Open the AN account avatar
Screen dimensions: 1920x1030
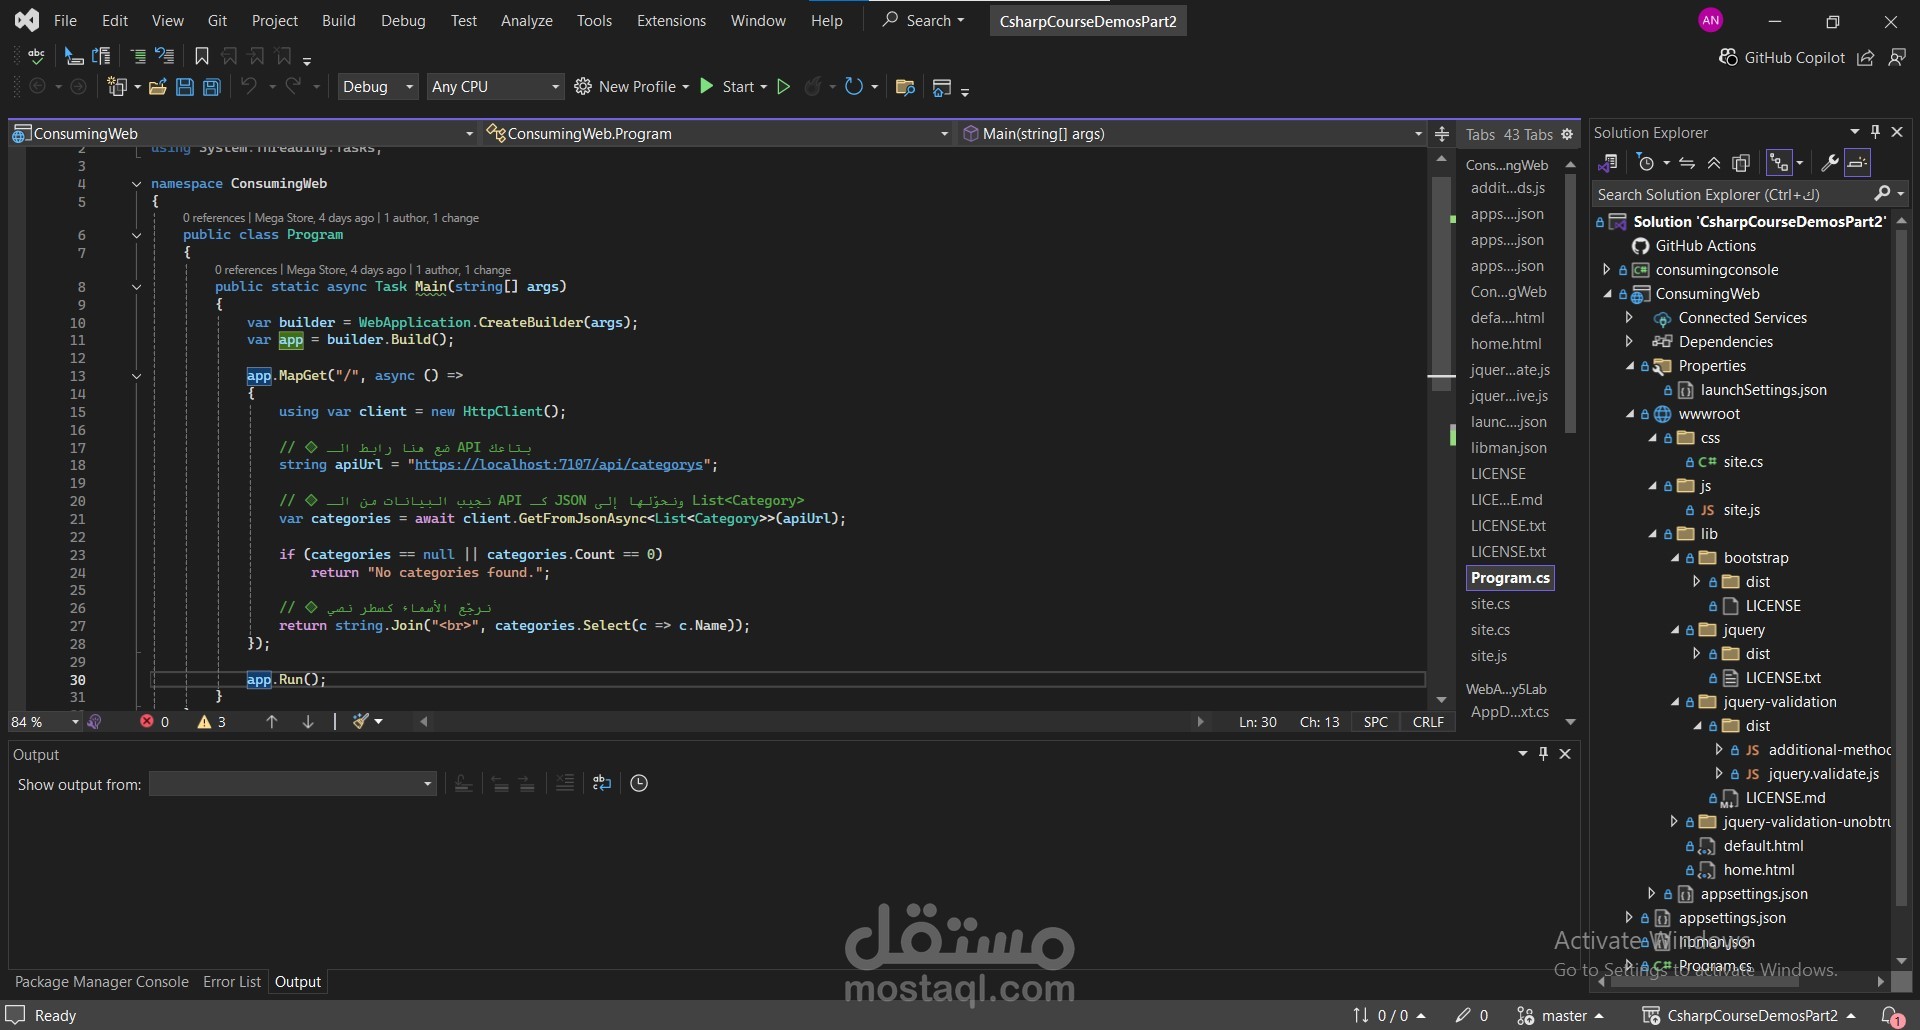pos(1711,20)
